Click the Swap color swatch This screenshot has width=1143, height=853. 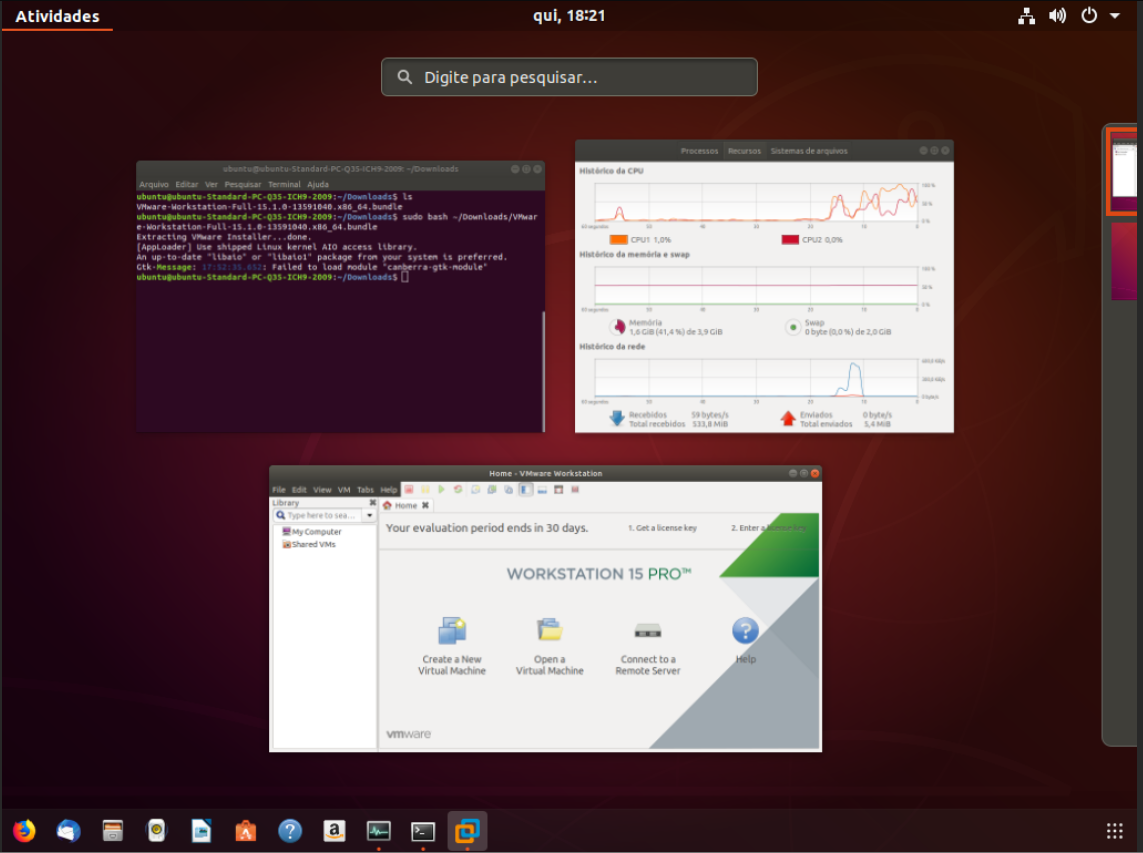792,327
